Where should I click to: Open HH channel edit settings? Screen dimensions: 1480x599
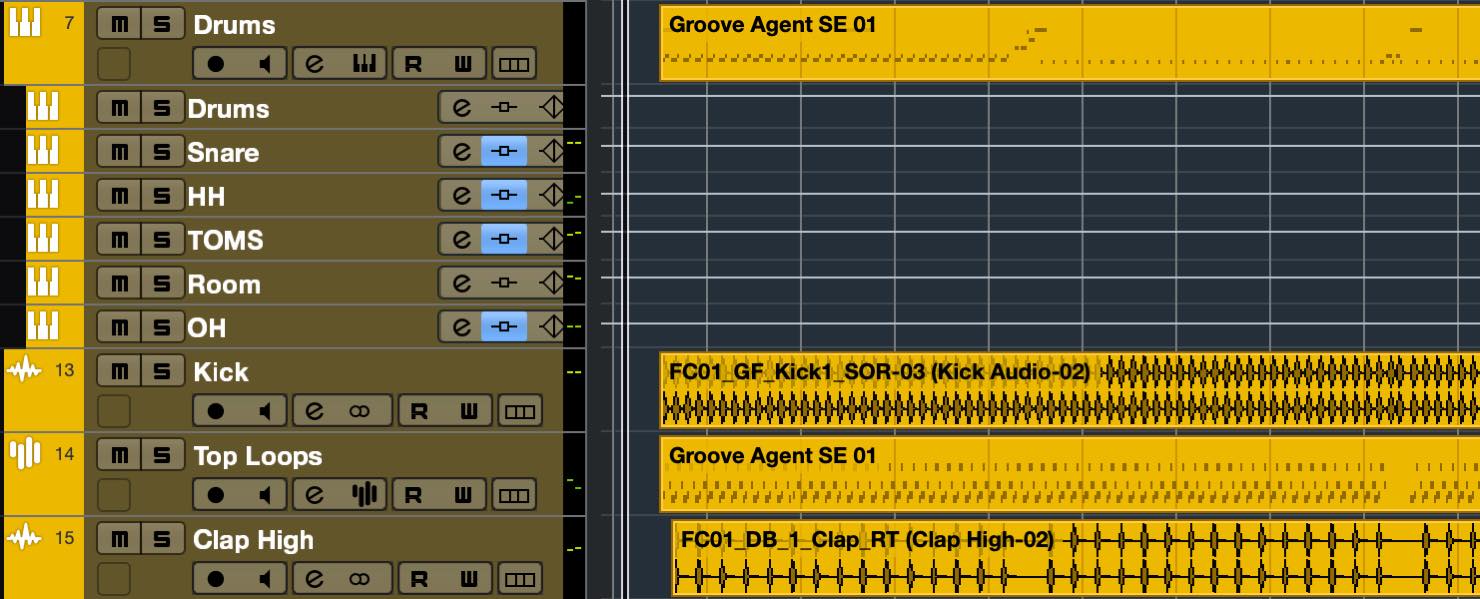coord(461,196)
